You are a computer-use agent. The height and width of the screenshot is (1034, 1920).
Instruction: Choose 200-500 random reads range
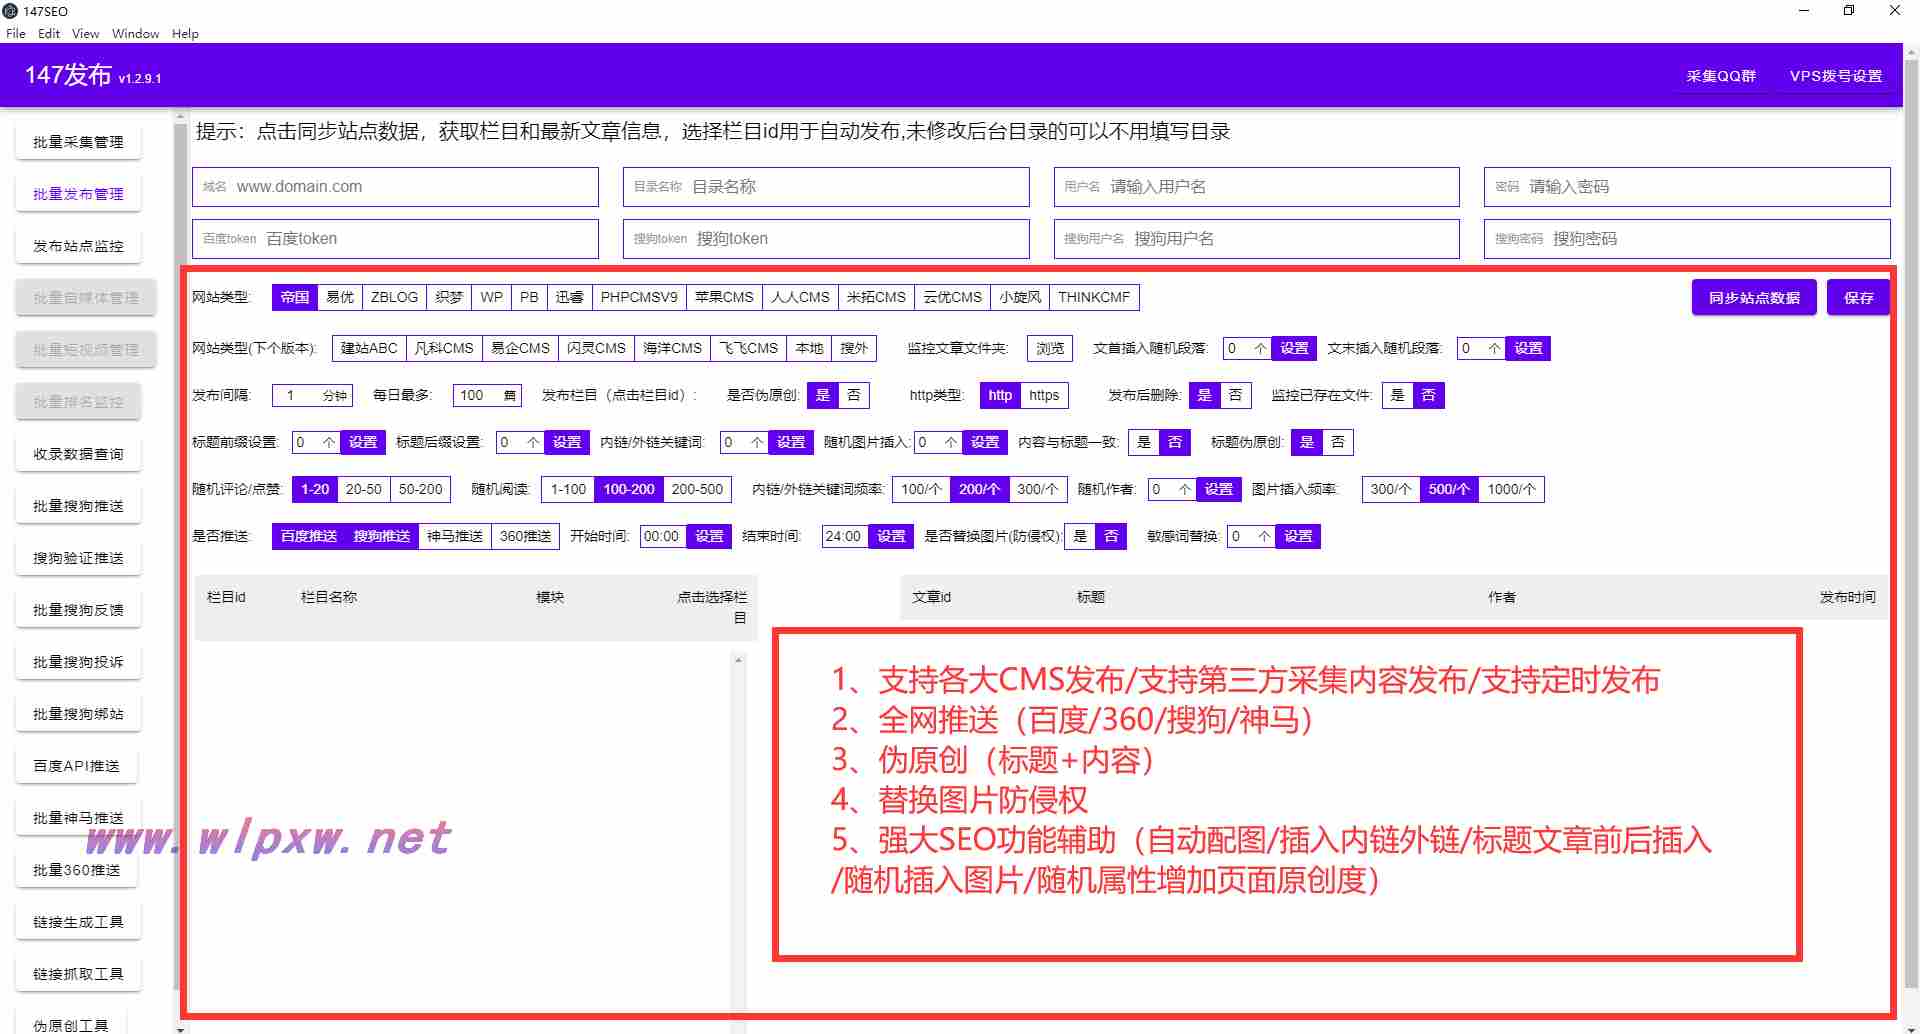point(697,489)
